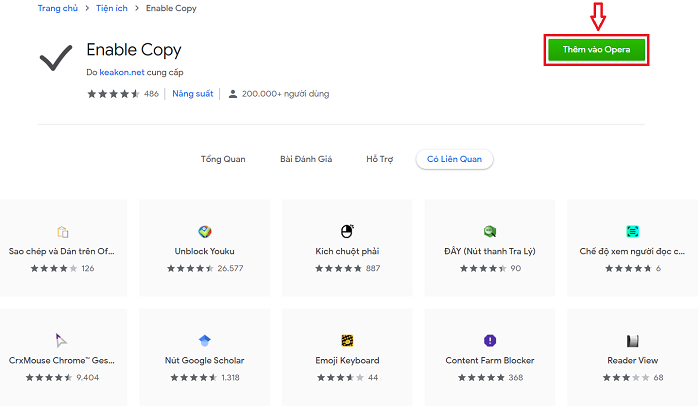Open the Tổng Quan tab
Image resolution: width=700 pixels, height=410 pixels.
(223, 159)
